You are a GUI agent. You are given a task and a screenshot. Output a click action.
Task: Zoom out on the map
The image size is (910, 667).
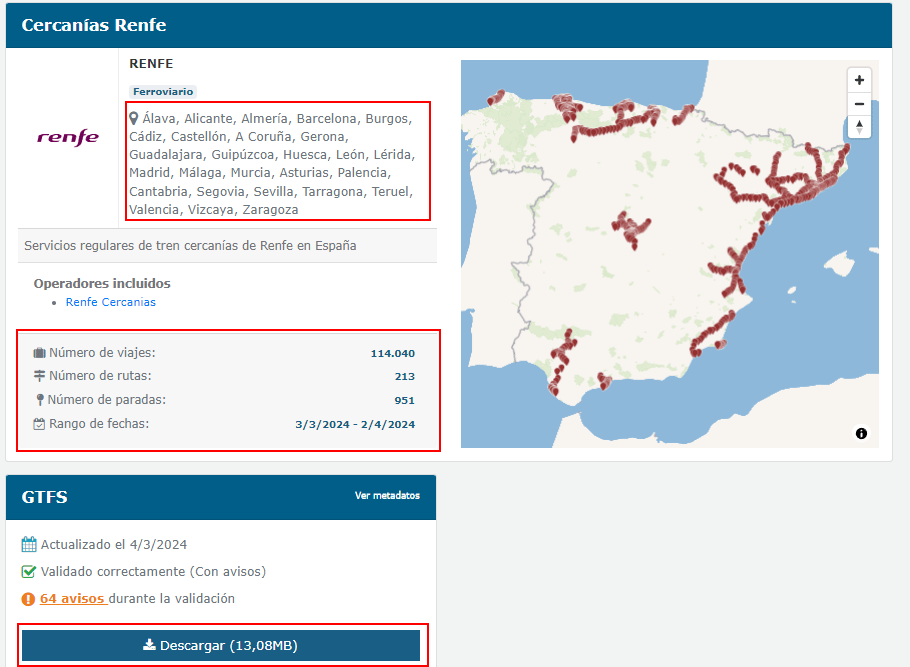pos(859,104)
